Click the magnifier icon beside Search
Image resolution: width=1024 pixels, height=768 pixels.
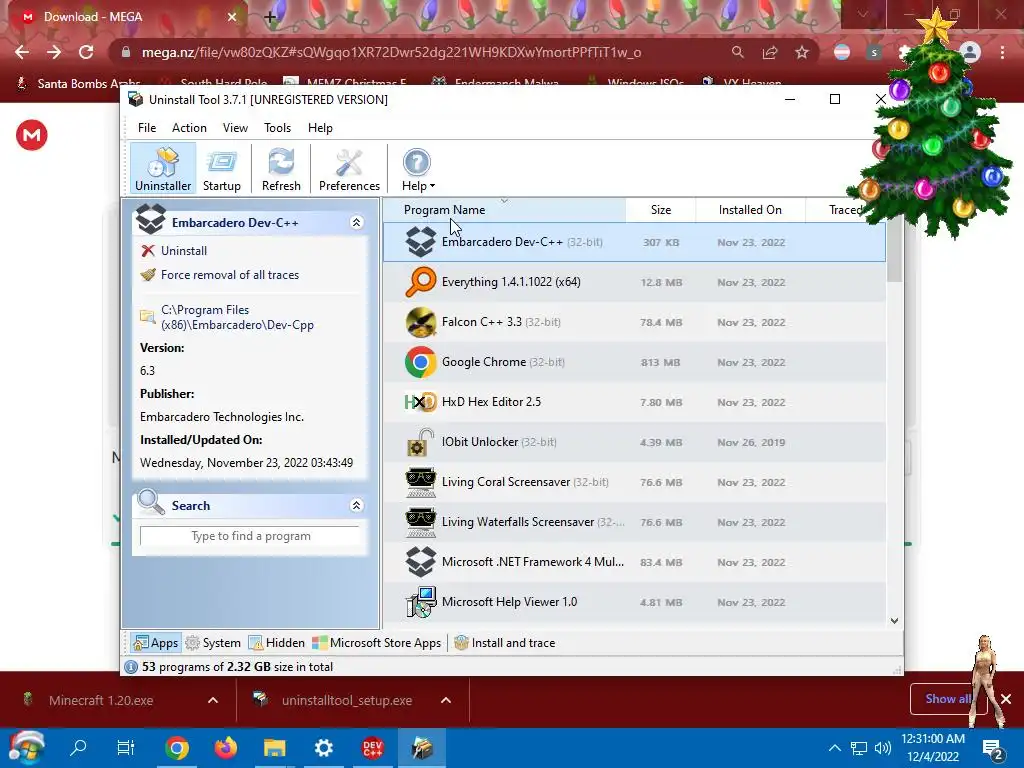[151, 502]
